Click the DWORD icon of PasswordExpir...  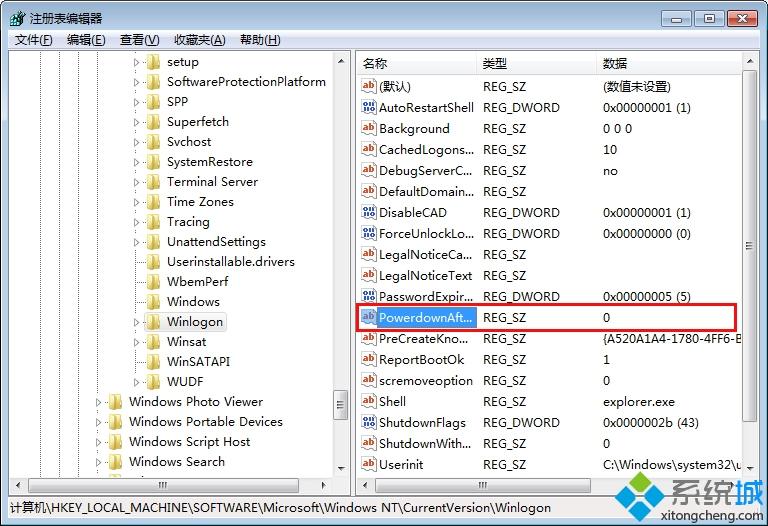point(368,296)
